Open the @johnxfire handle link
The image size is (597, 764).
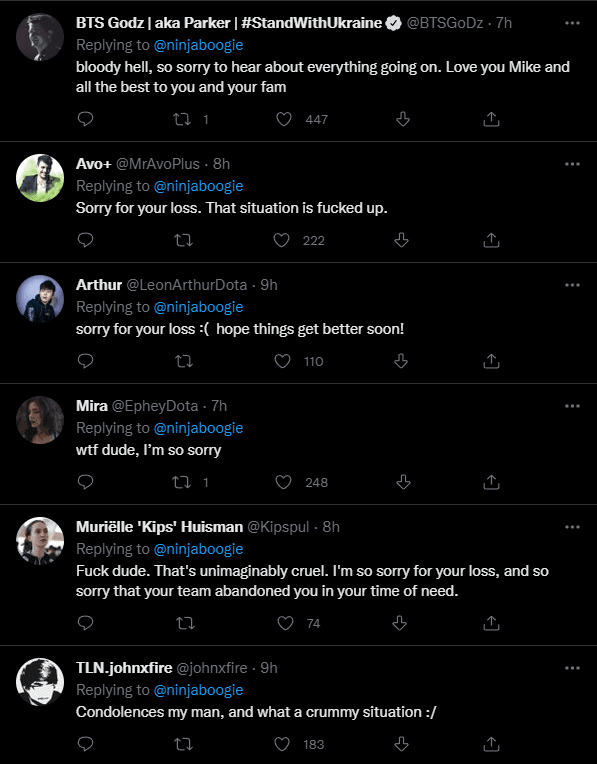coord(212,668)
